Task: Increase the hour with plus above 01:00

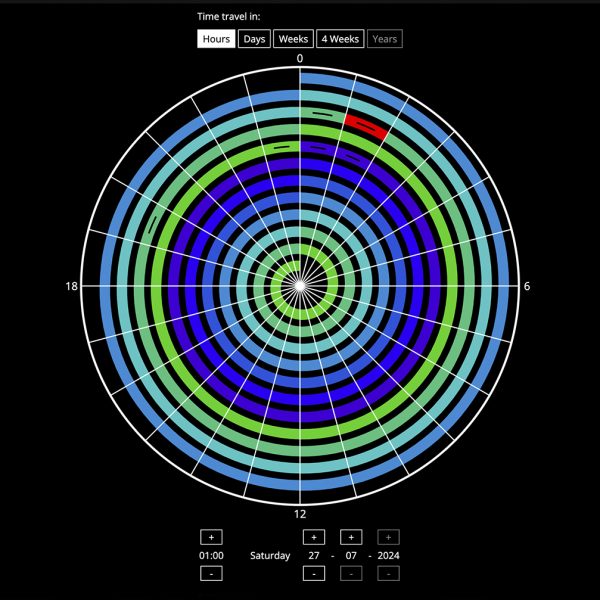Action: click(211, 537)
